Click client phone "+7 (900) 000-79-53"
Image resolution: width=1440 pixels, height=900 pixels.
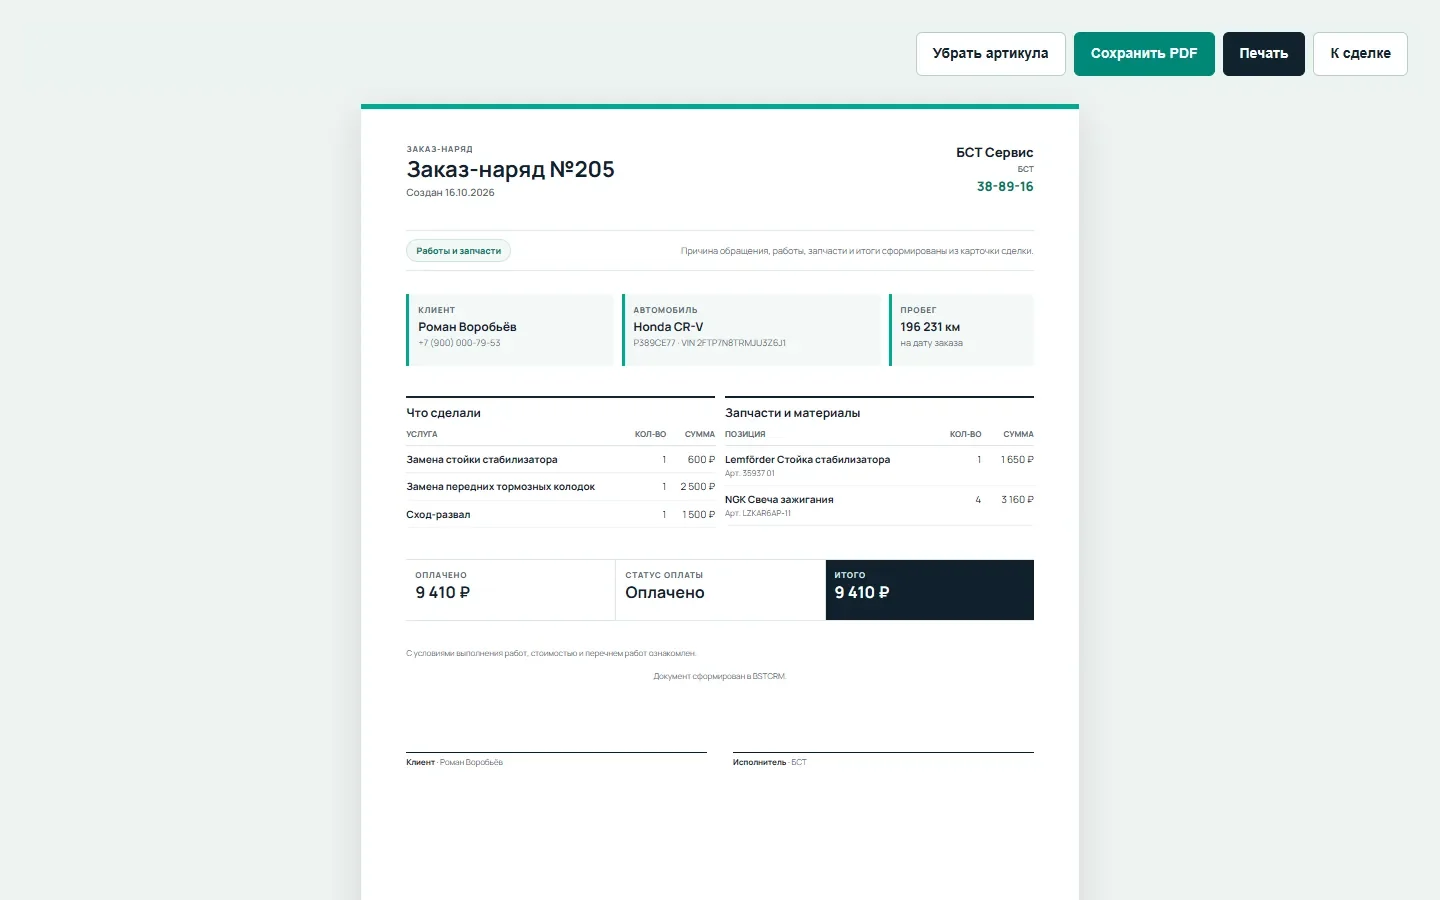click(x=459, y=343)
